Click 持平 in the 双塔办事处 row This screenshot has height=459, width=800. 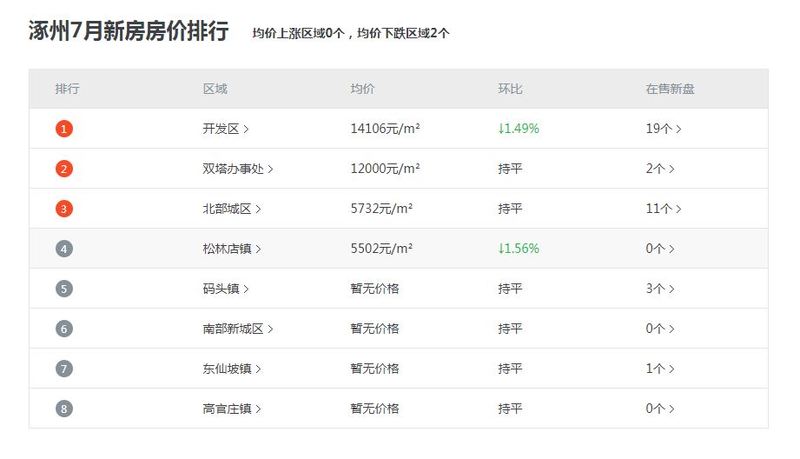pyautogui.click(x=510, y=168)
